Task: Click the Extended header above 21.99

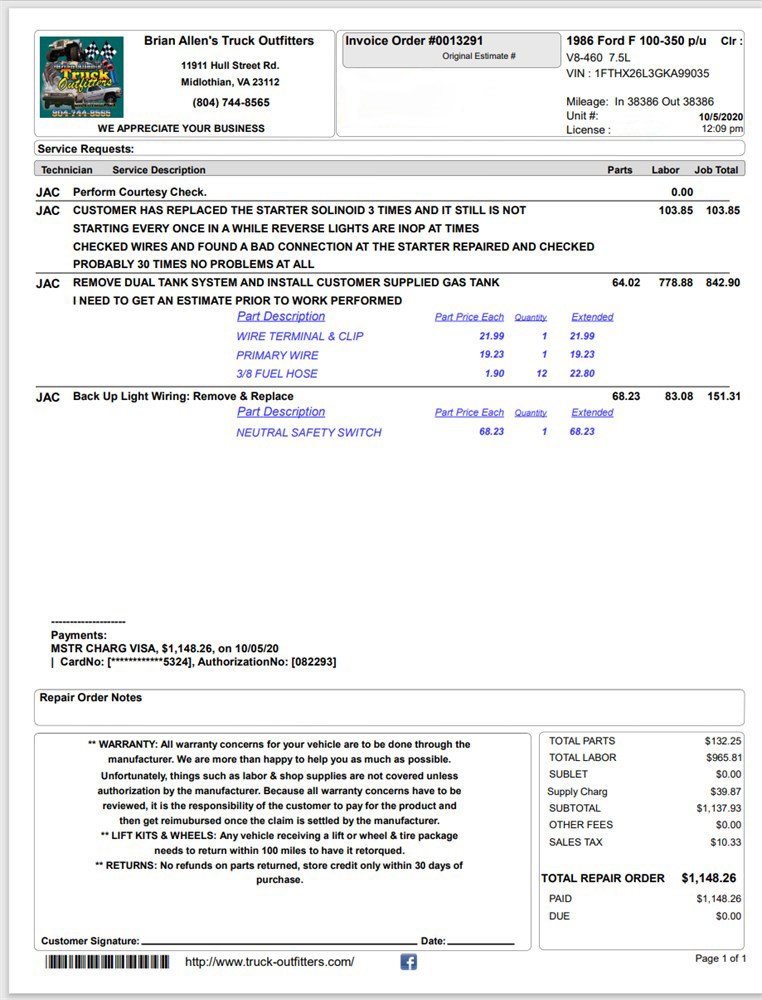Action: (592, 317)
